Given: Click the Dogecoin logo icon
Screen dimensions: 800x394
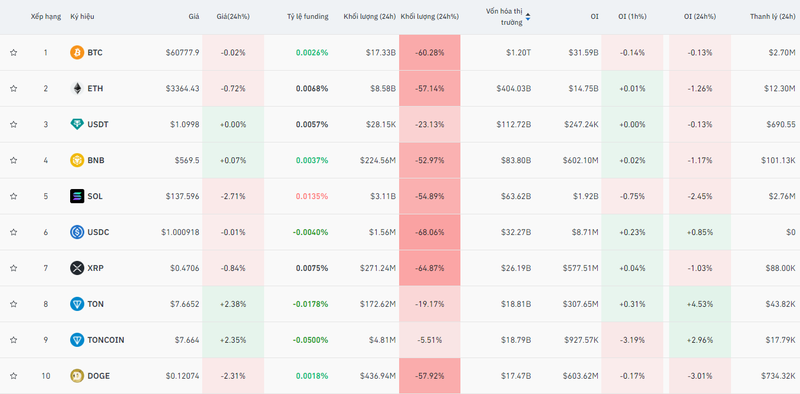Looking at the screenshot, I should click(77, 376).
